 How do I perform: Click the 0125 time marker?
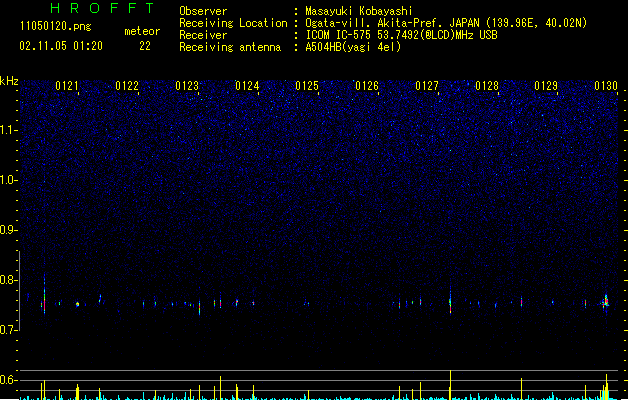(307, 86)
